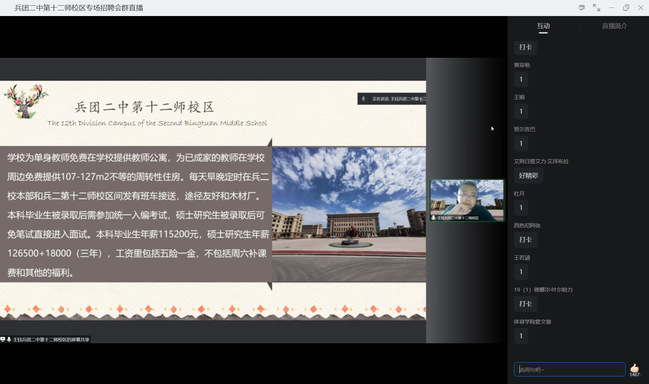Minimize the livestream window

click(x=611, y=7)
